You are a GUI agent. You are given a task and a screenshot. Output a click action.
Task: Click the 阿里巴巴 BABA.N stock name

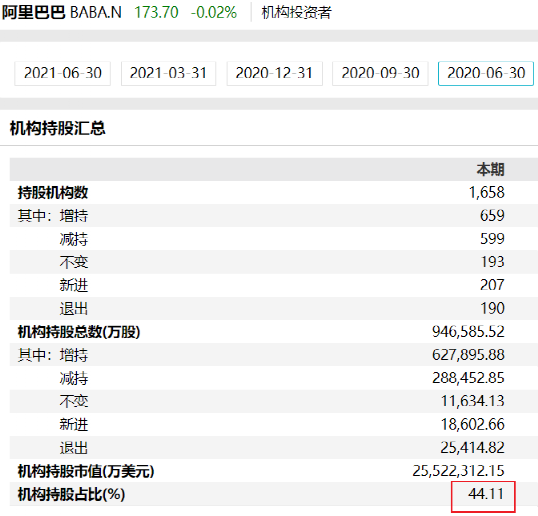[x=62, y=13]
